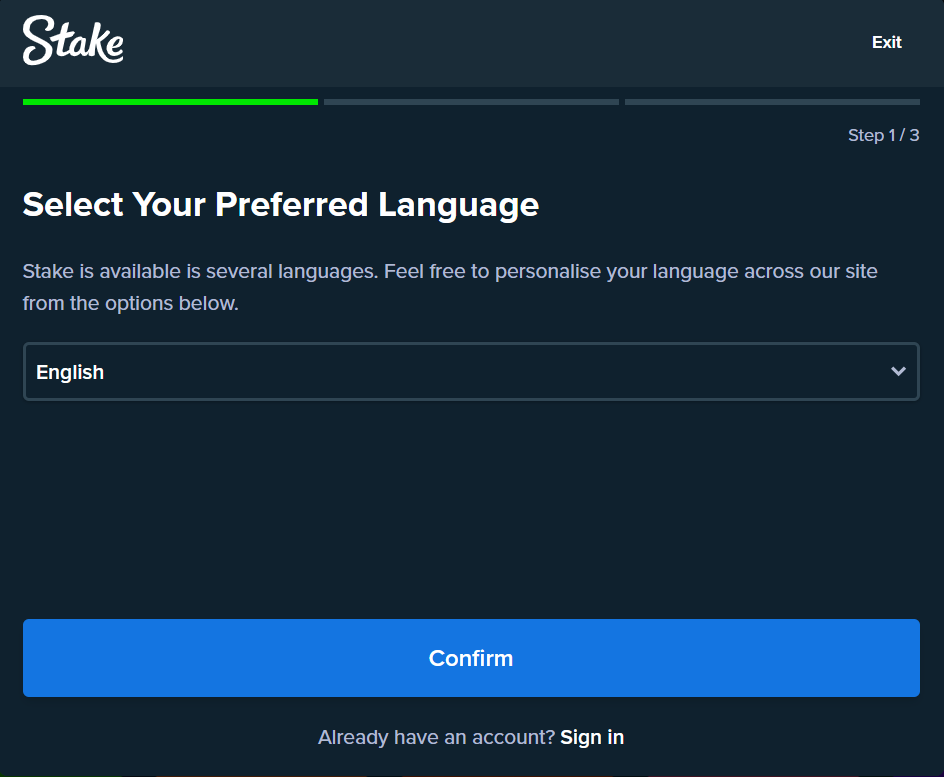Click the second grey progress segment
The image size is (944, 777).
tap(471, 102)
